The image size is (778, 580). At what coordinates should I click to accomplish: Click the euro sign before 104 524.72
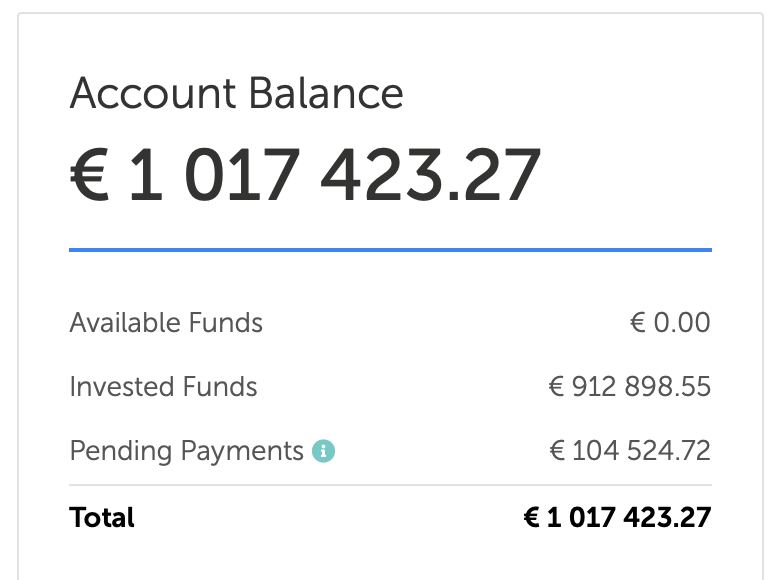558,451
